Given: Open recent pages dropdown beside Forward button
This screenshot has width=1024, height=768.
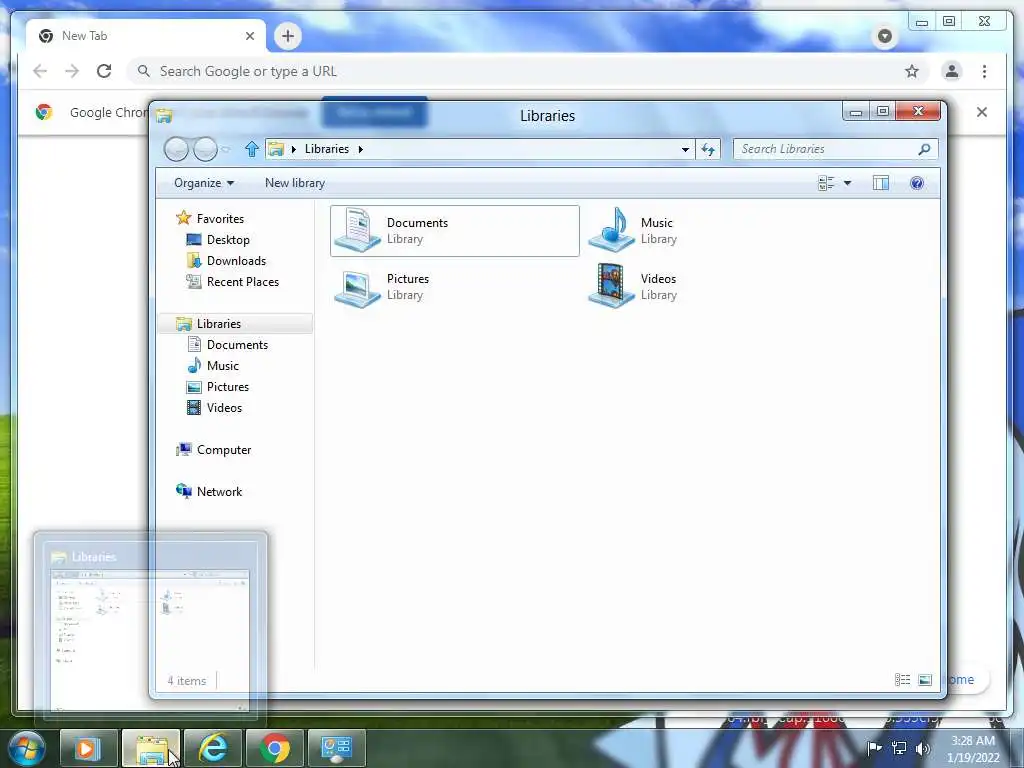Looking at the screenshot, I should click(226, 150).
